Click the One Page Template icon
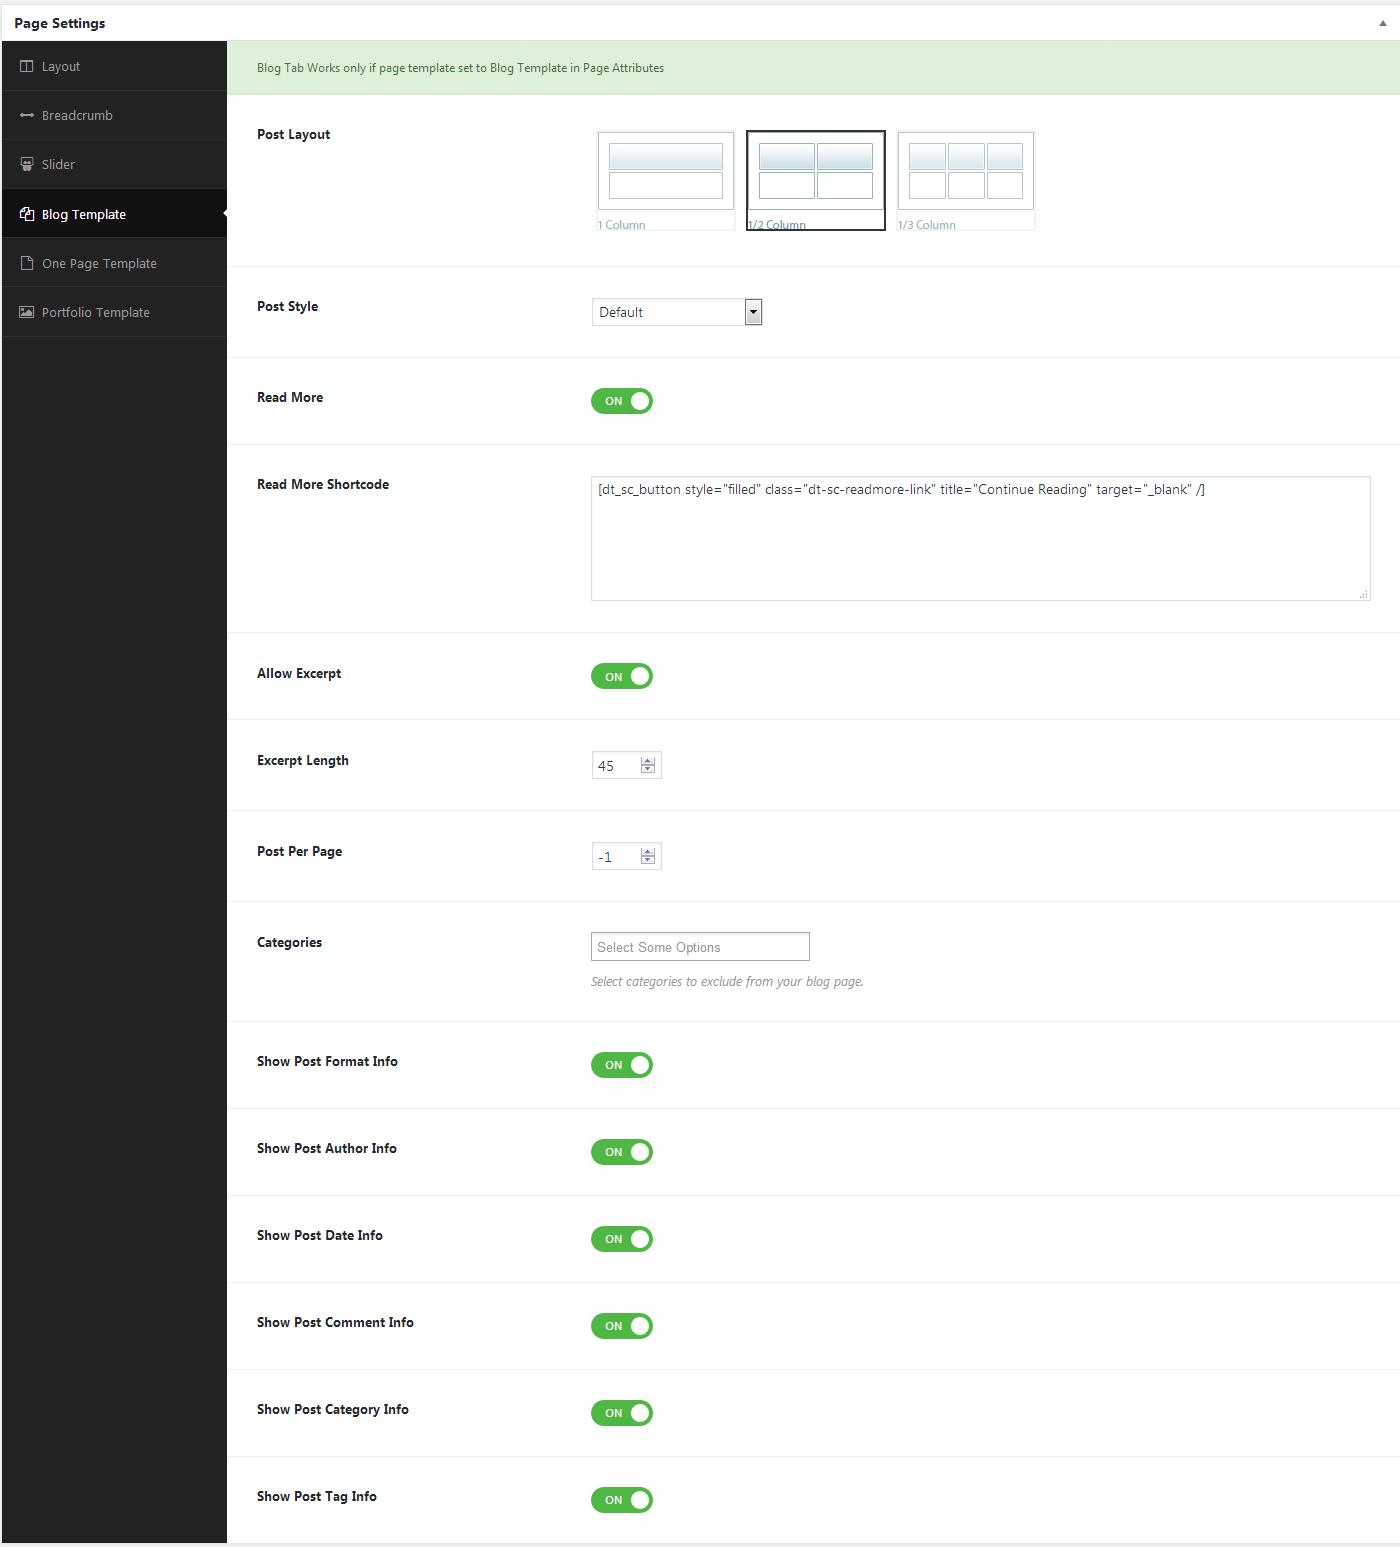The width and height of the screenshot is (1400, 1547). click(27, 263)
